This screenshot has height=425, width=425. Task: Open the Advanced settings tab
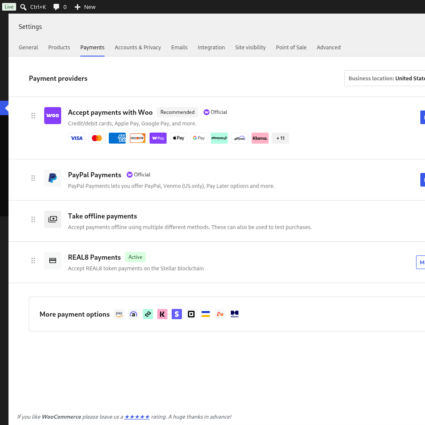[329, 47]
